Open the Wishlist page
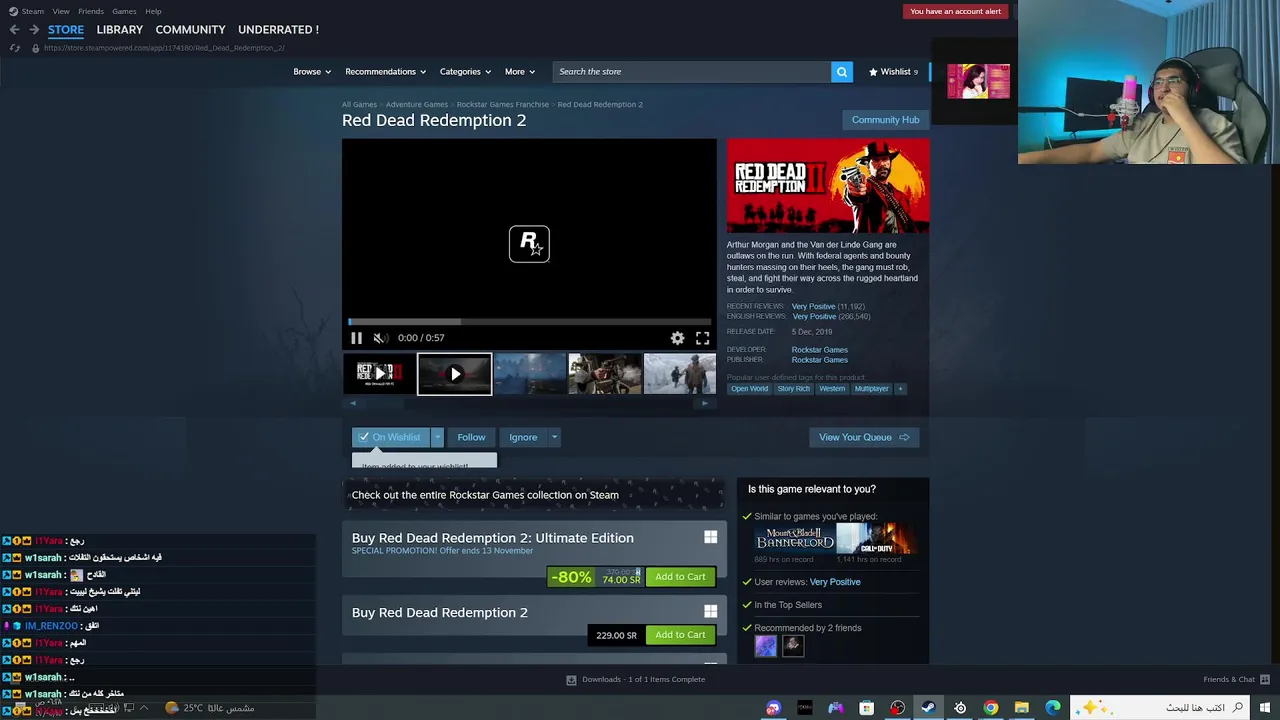The image size is (1280, 720). coord(893,72)
